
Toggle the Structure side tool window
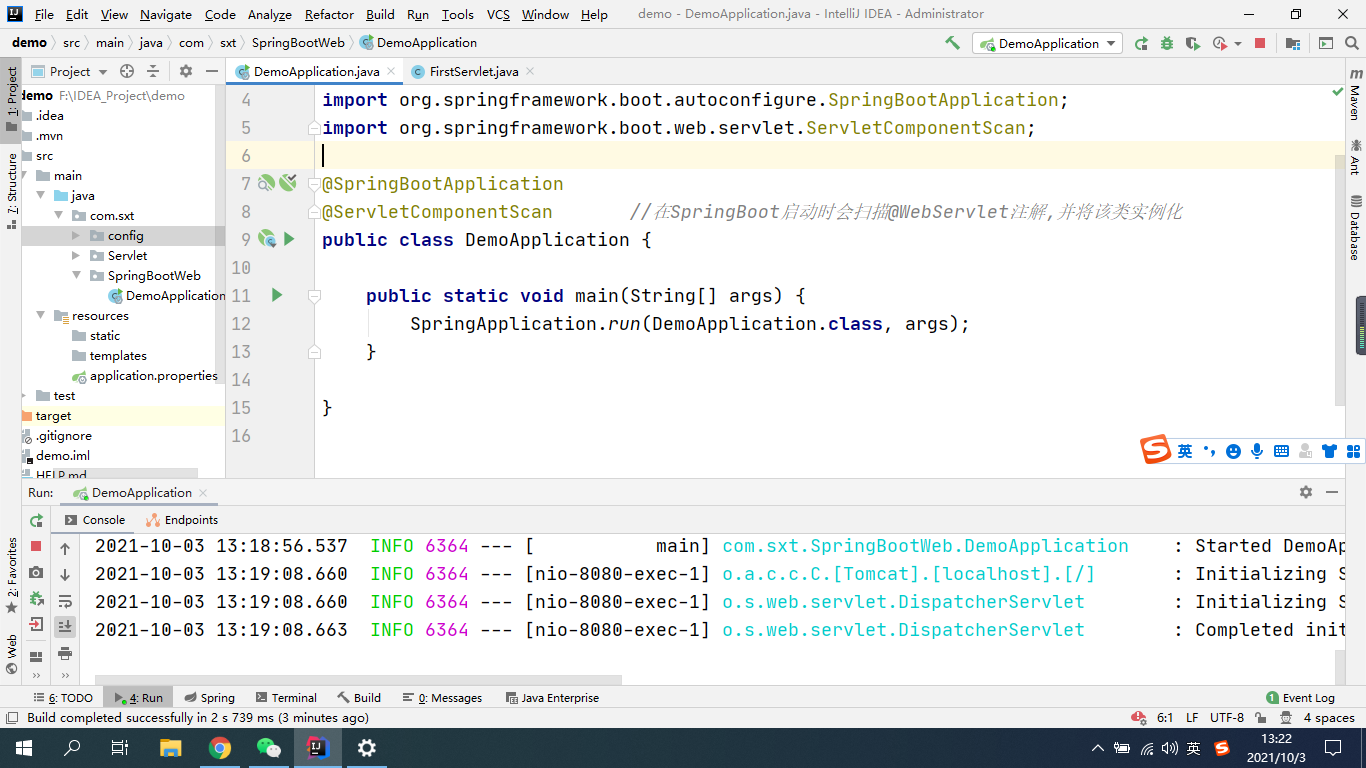click(x=12, y=191)
